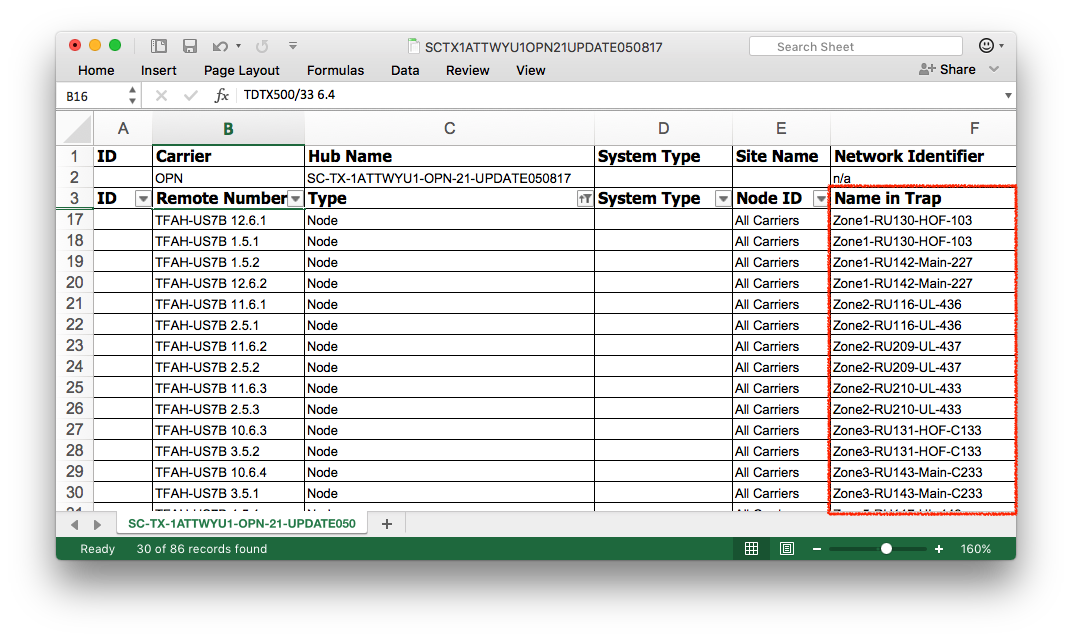Open the Formulas ribbon tab

[x=335, y=70]
